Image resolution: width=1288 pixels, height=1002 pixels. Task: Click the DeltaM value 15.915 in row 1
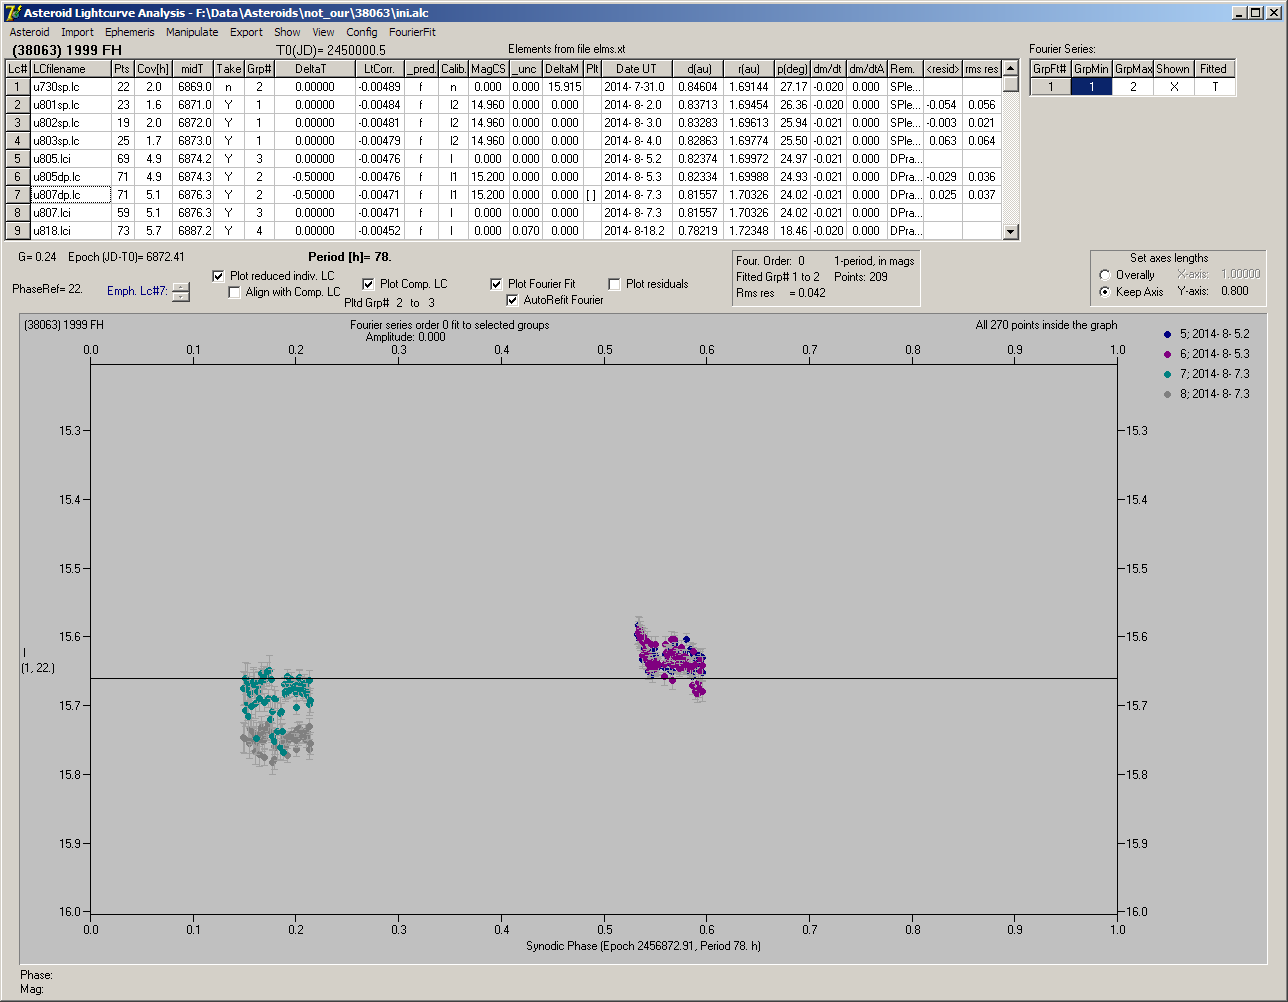point(563,87)
